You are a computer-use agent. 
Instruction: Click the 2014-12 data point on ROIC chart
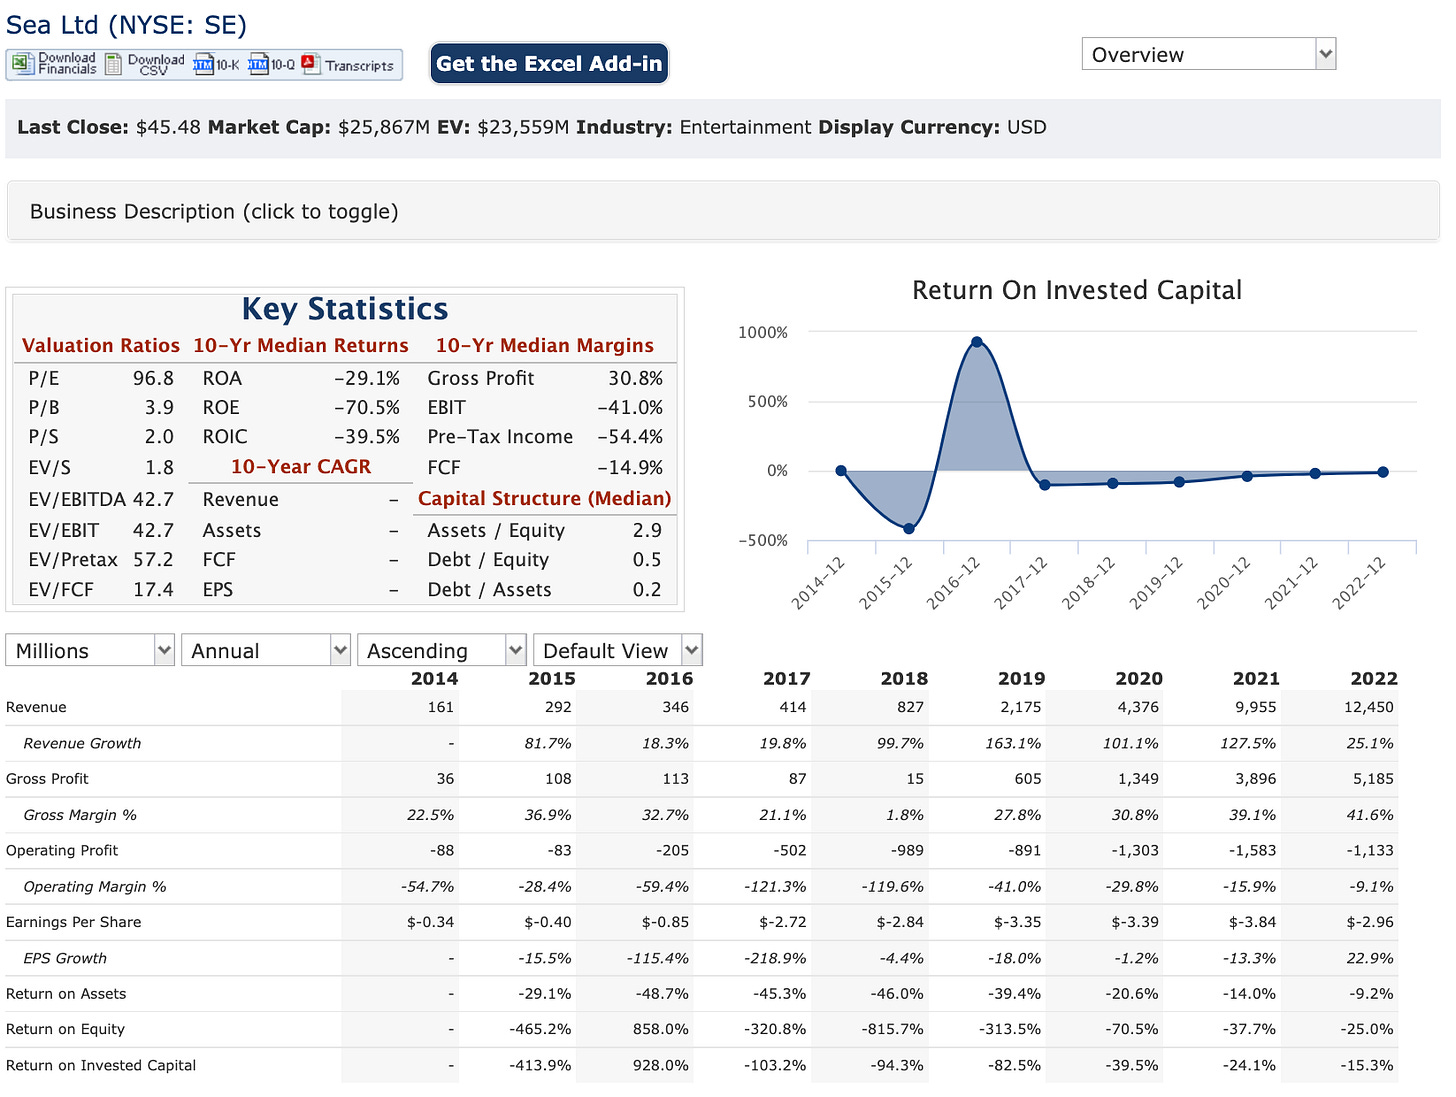coord(841,471)
